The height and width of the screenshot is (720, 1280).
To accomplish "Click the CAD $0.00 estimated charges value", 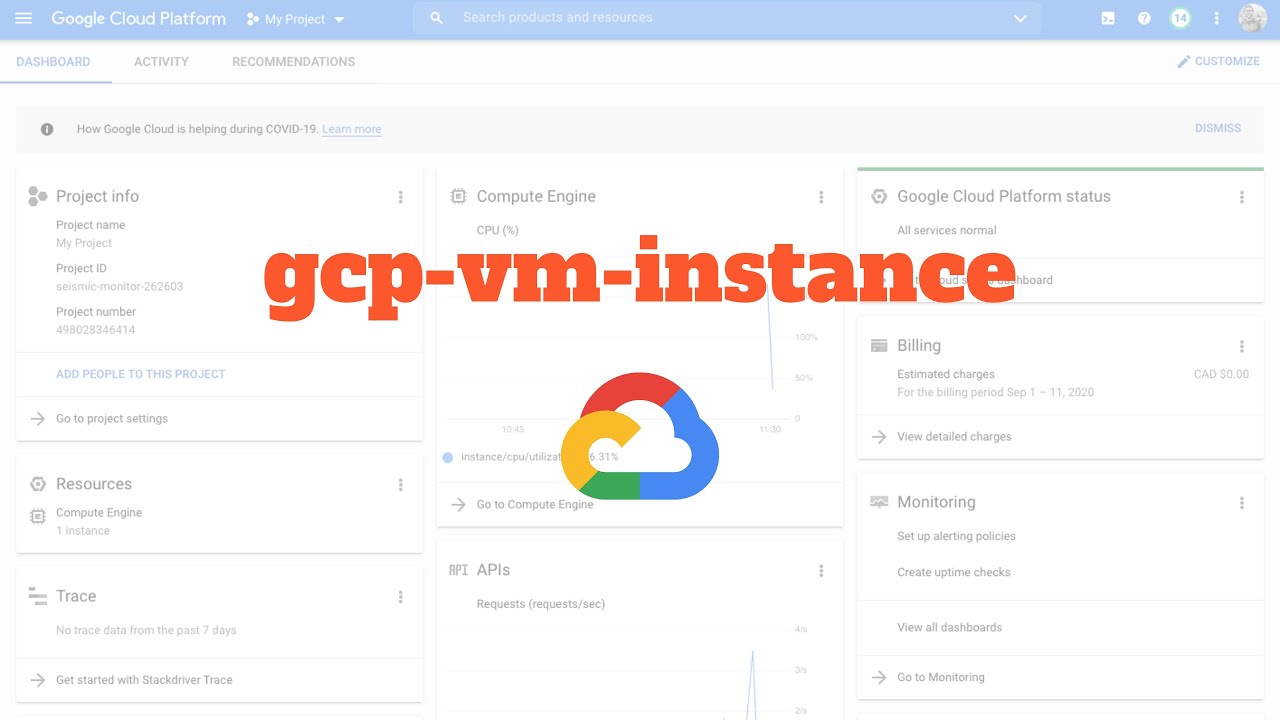I will (1221, 374).
